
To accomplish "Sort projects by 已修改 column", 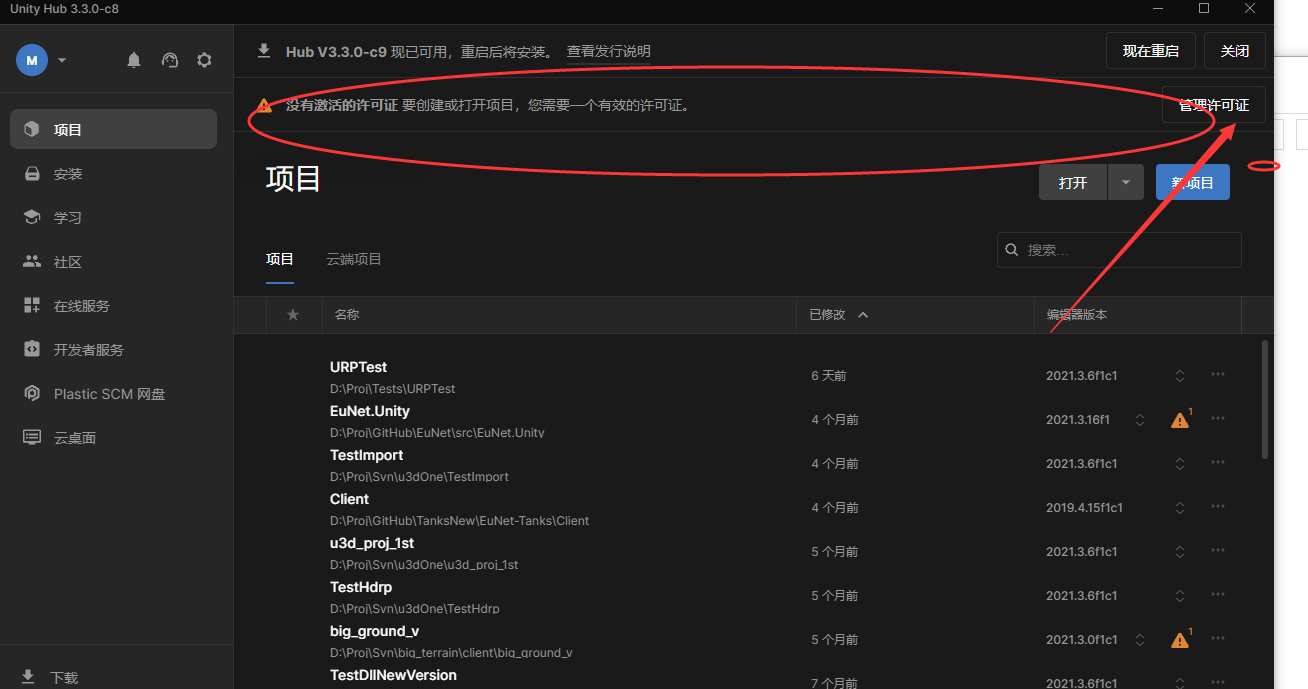I will click(x=839, y=314).
